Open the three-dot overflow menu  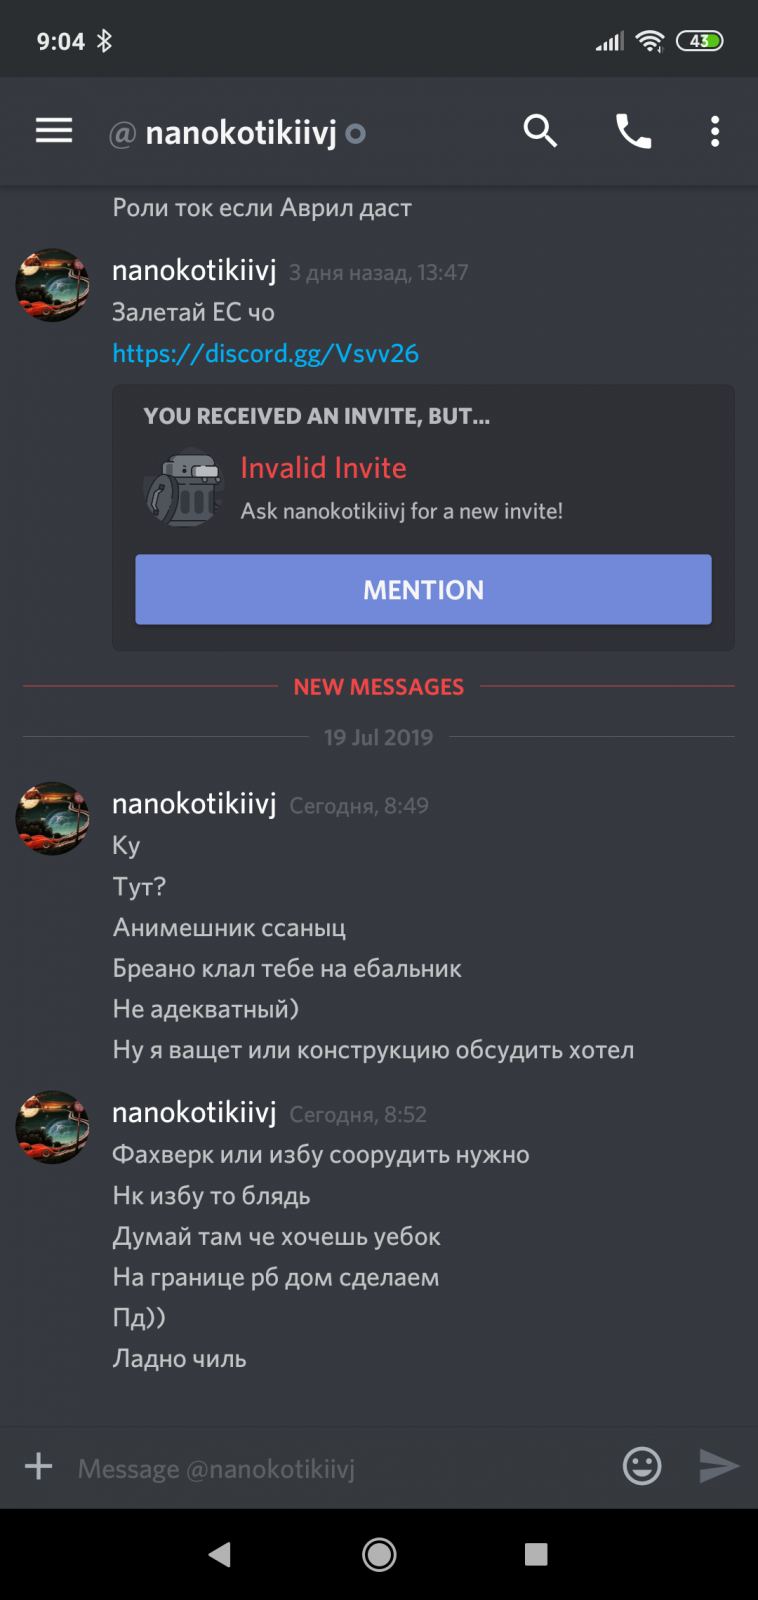pos(714,131)
